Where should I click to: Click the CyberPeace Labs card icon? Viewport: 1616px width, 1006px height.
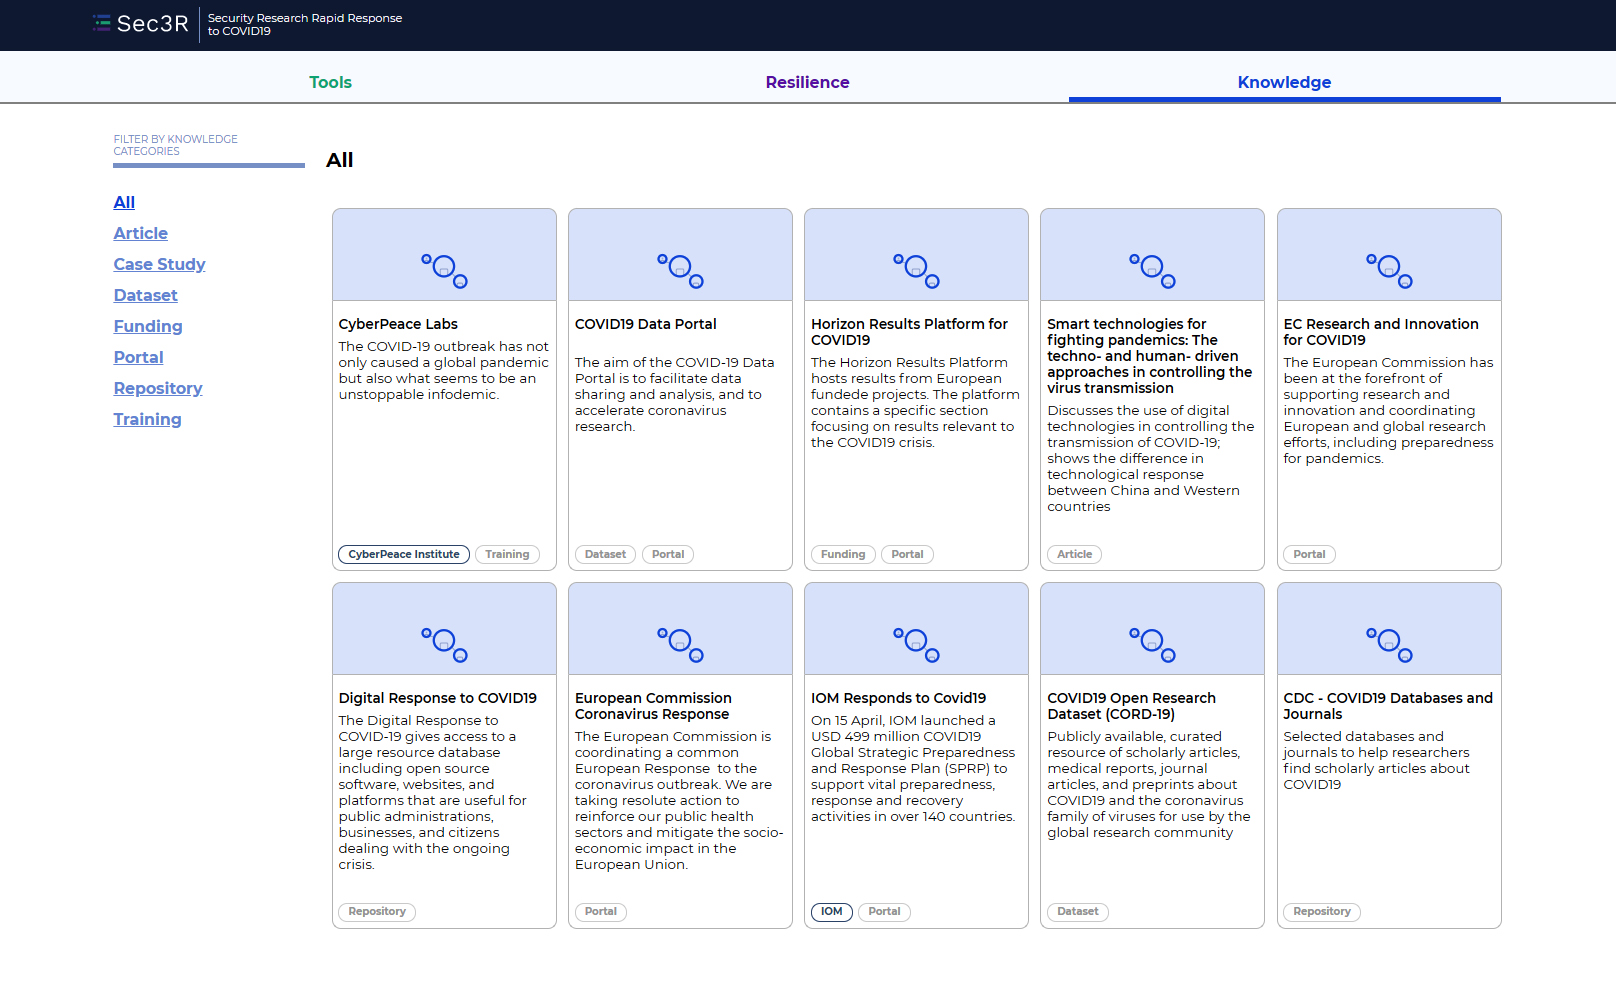tap(444, 270)
